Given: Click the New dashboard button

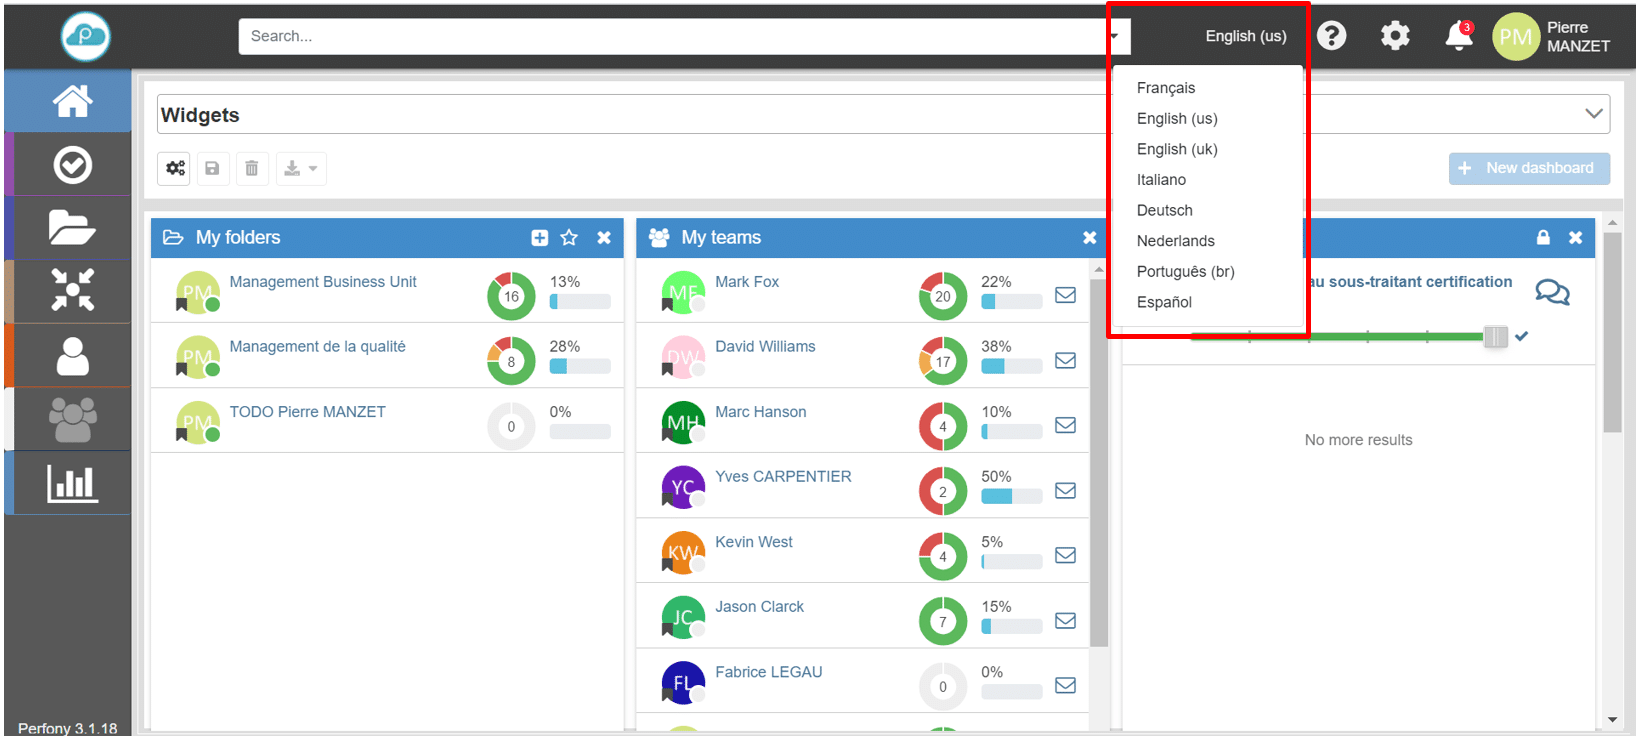Looking at the screenshot, I should point(1528,168).
